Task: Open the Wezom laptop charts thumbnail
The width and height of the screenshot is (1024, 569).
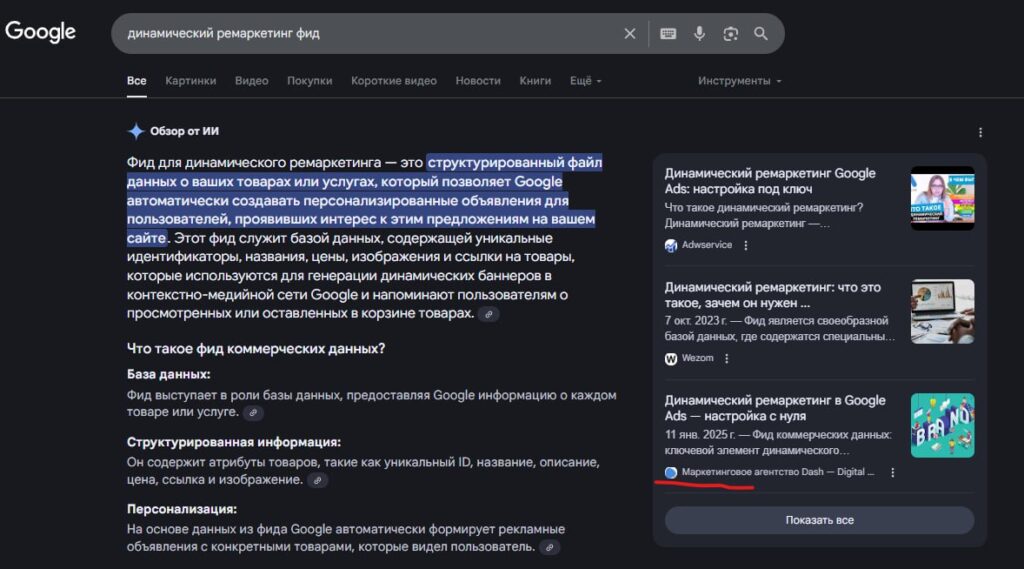Action: pos(942,312)
